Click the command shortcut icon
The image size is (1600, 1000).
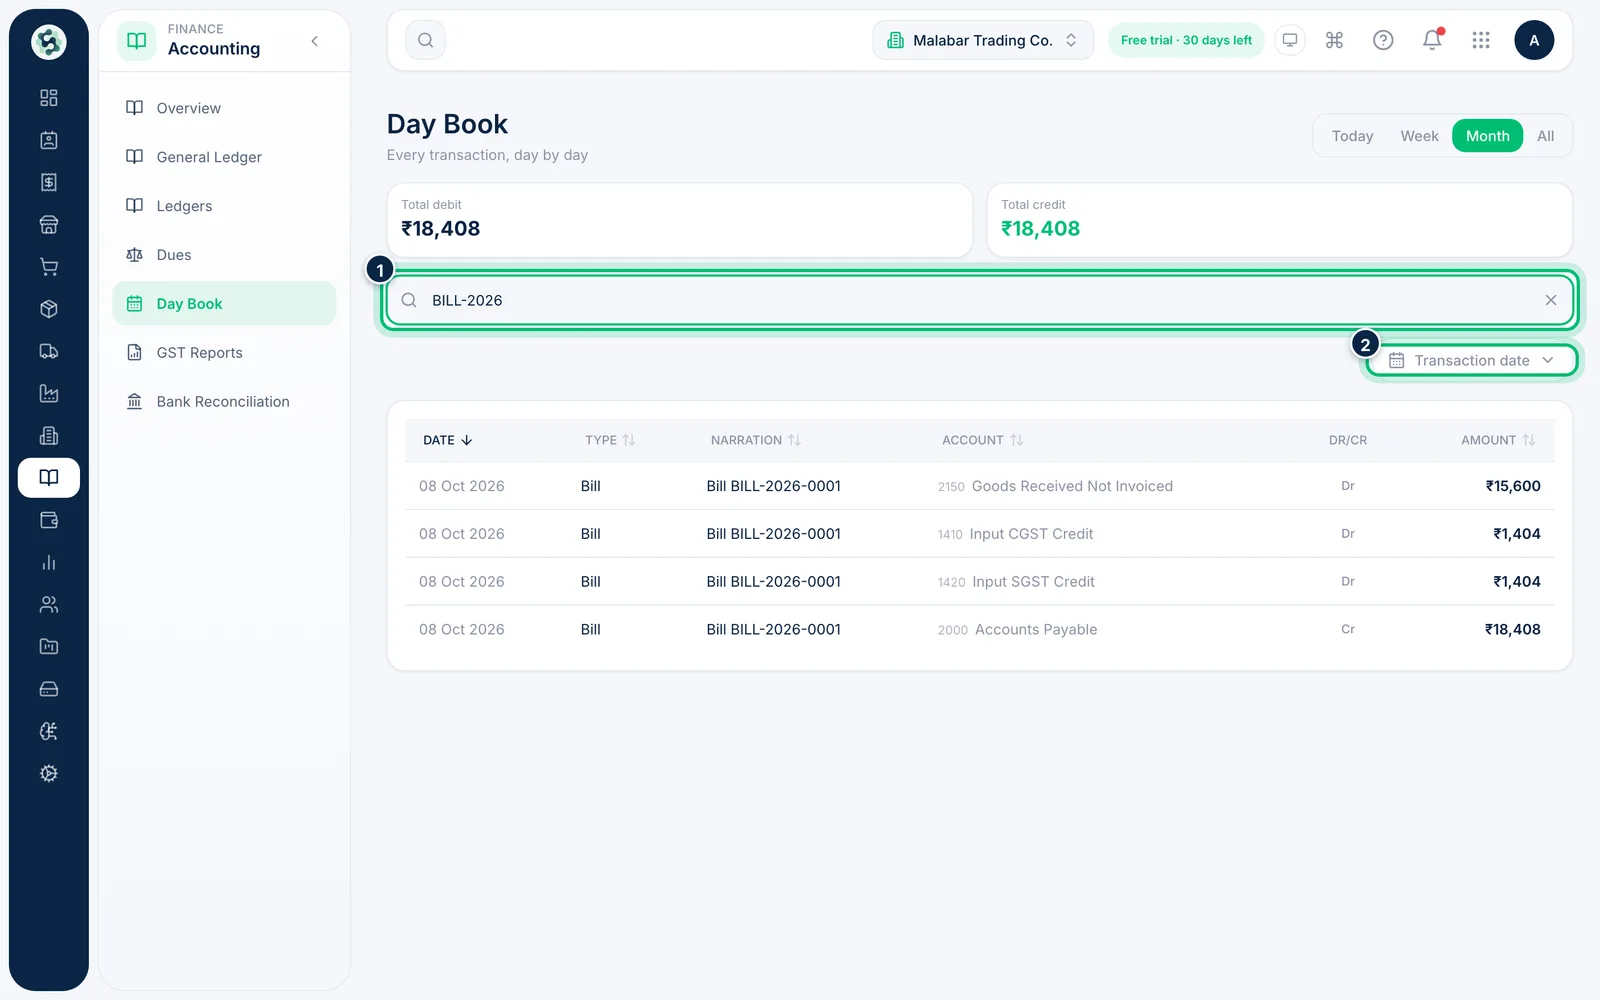click(1334, 40)
